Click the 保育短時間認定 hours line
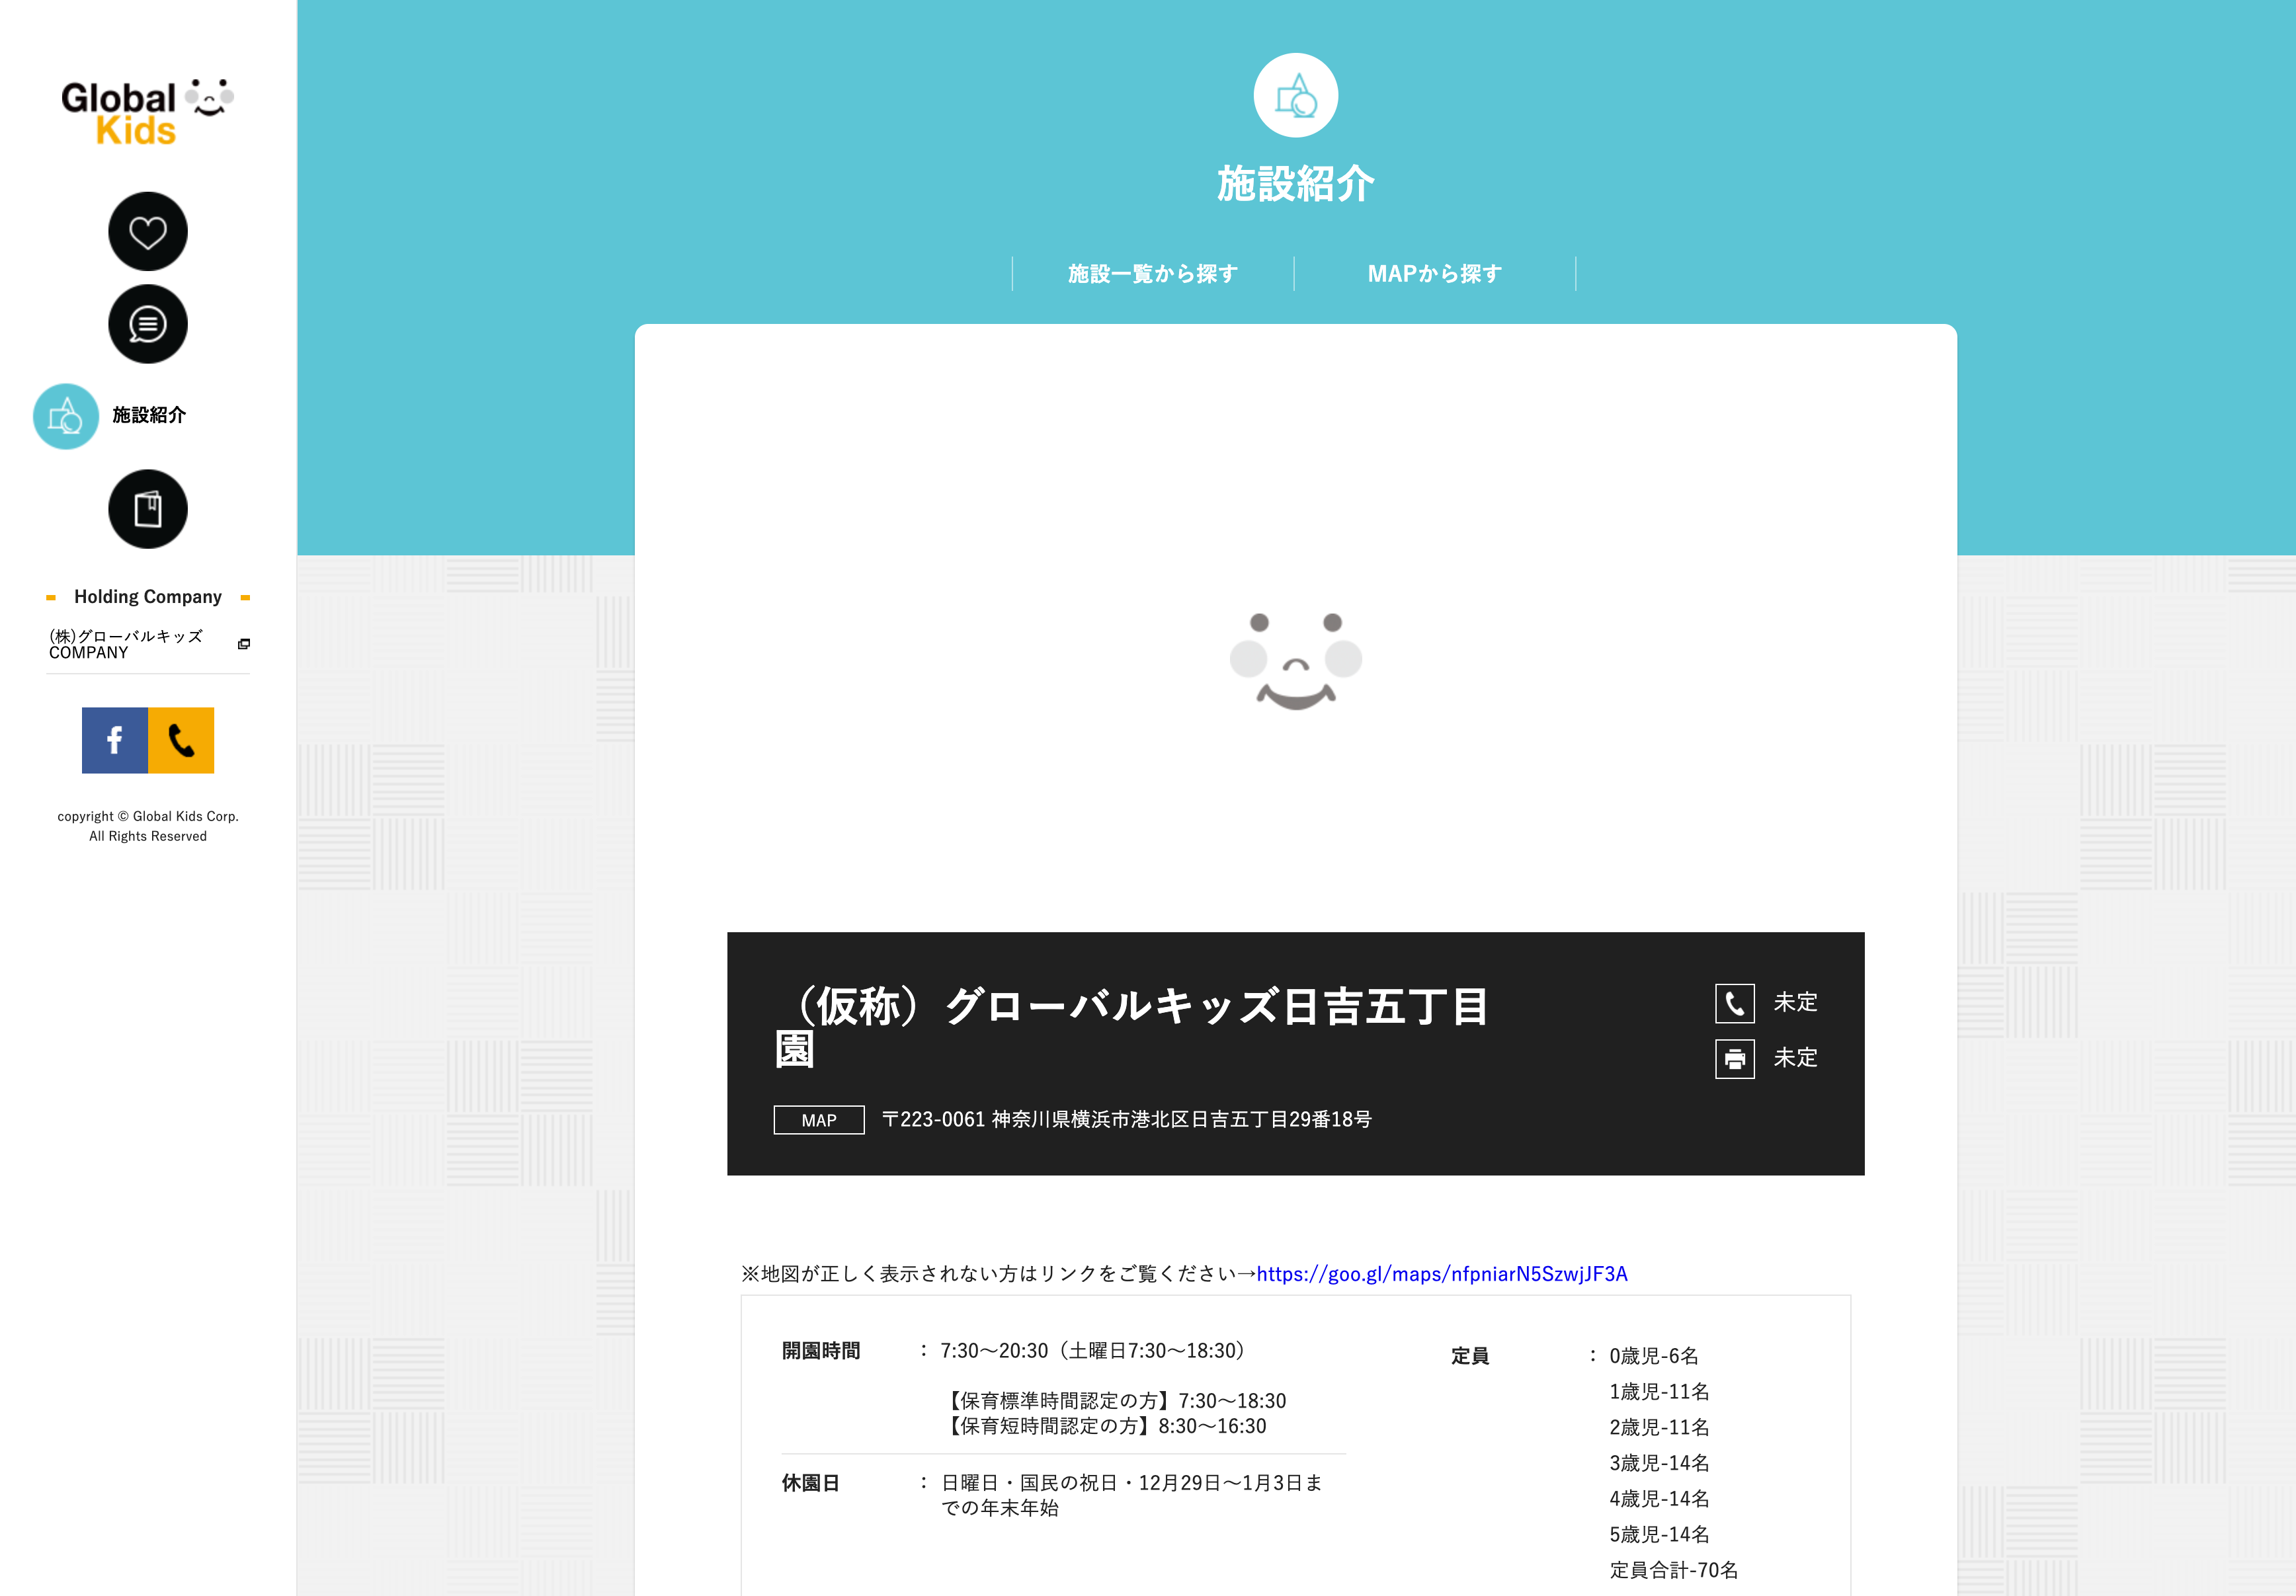2296x1596 pixels. click(1104, 1427)
